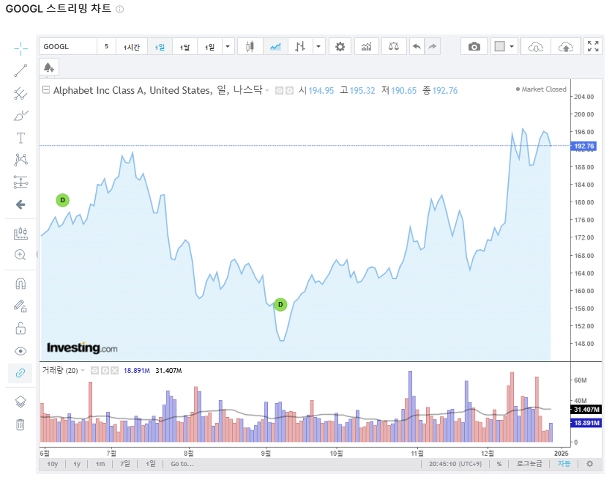Enter fullscreen chart mode
The image size is (612, 480).
(593, 46)
